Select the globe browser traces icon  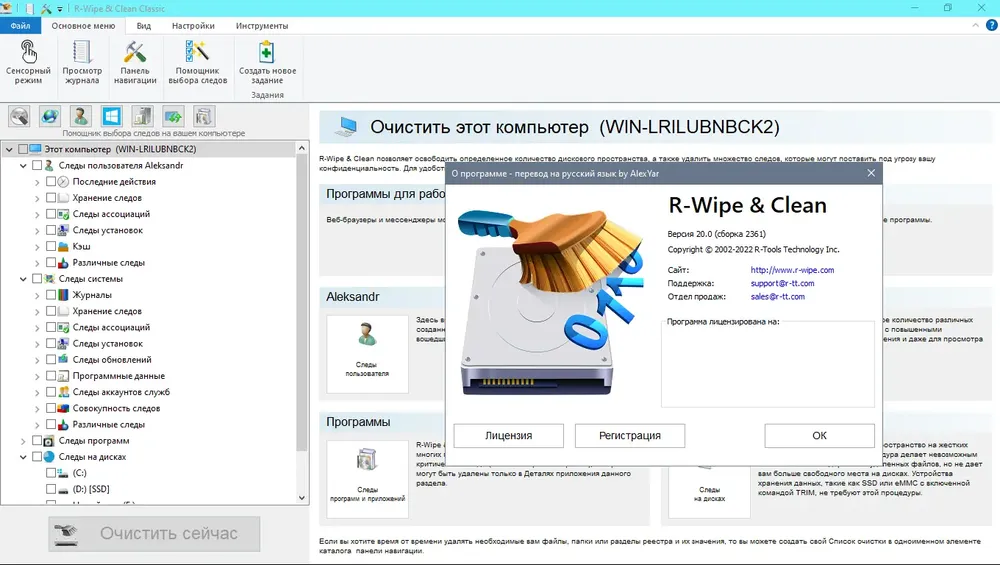click(50, 116)
